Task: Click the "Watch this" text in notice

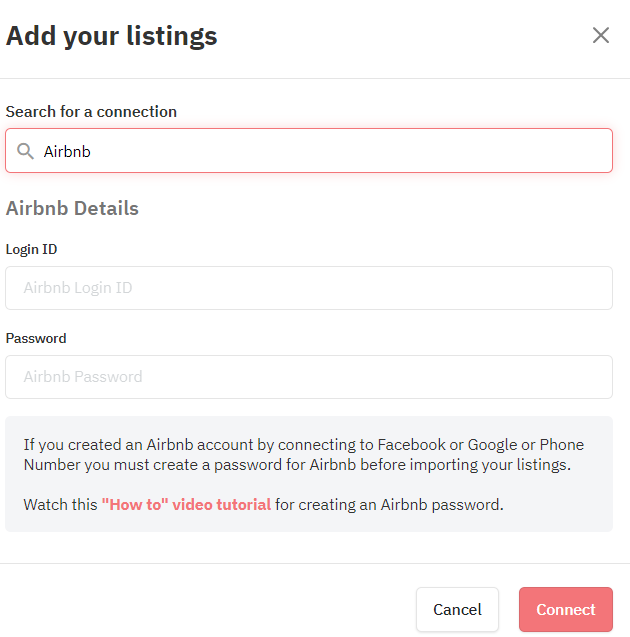Action: click(61, 505)
